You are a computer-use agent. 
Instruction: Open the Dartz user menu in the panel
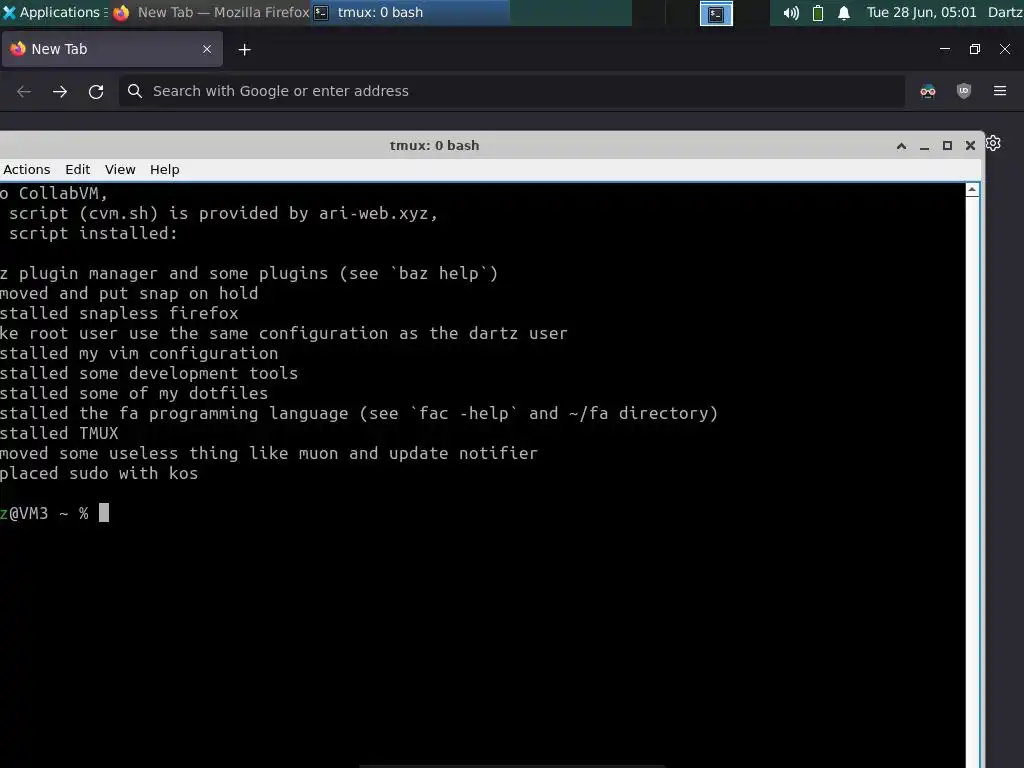click(x=1005, y=12)
